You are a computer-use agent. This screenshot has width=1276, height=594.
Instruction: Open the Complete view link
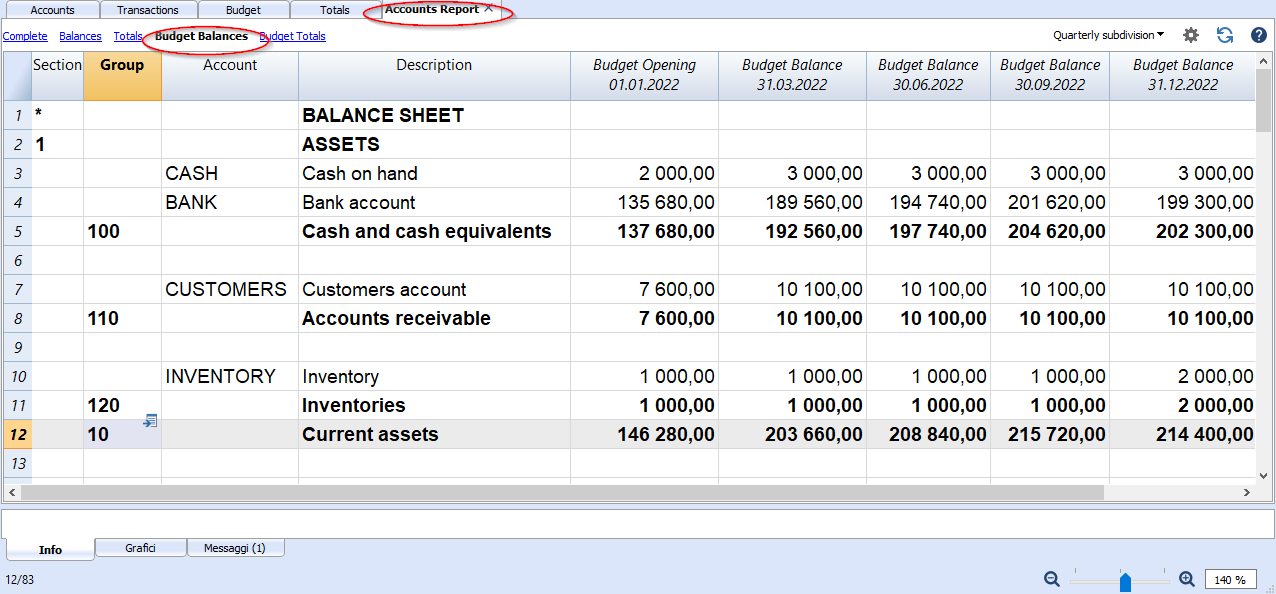point(25,36)
